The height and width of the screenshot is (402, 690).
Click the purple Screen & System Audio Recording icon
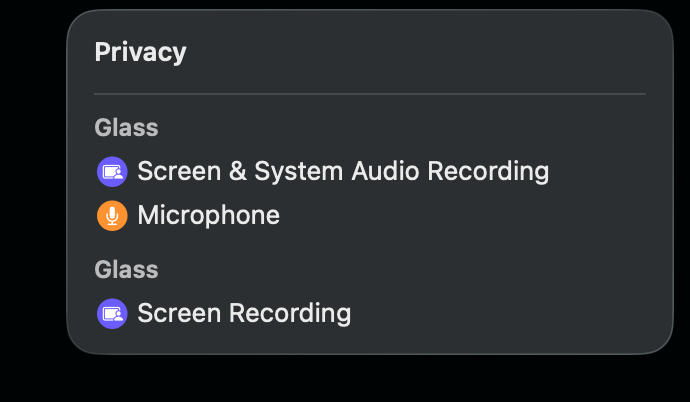pos(112,172)
